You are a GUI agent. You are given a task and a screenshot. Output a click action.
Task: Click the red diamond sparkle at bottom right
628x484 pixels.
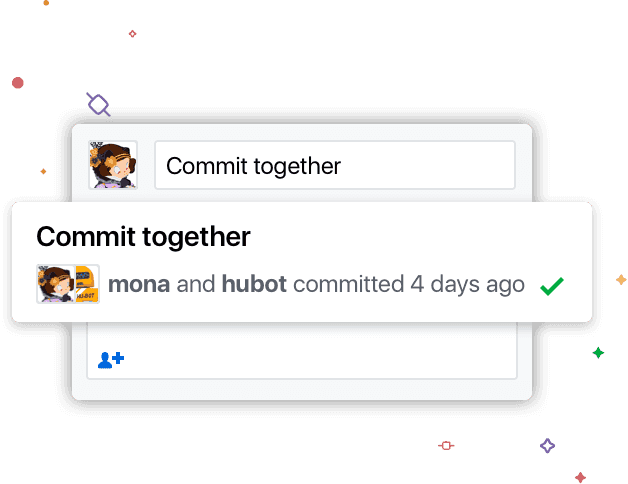point(580,476)
